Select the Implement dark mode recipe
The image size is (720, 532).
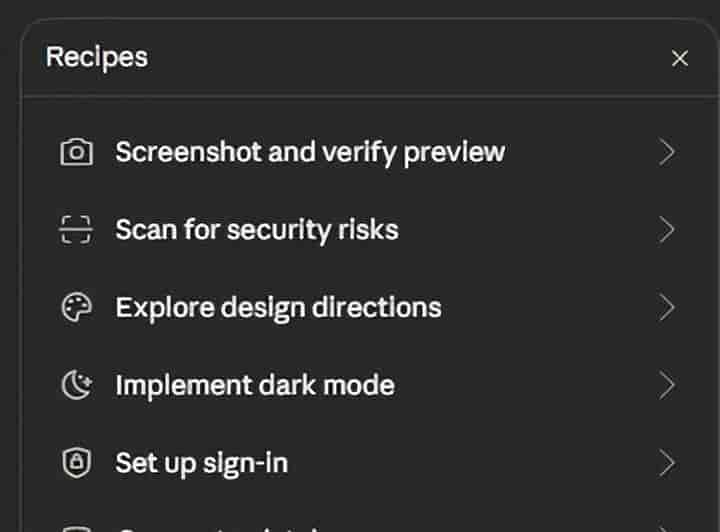pyautogui.click(x=255, y=386)
